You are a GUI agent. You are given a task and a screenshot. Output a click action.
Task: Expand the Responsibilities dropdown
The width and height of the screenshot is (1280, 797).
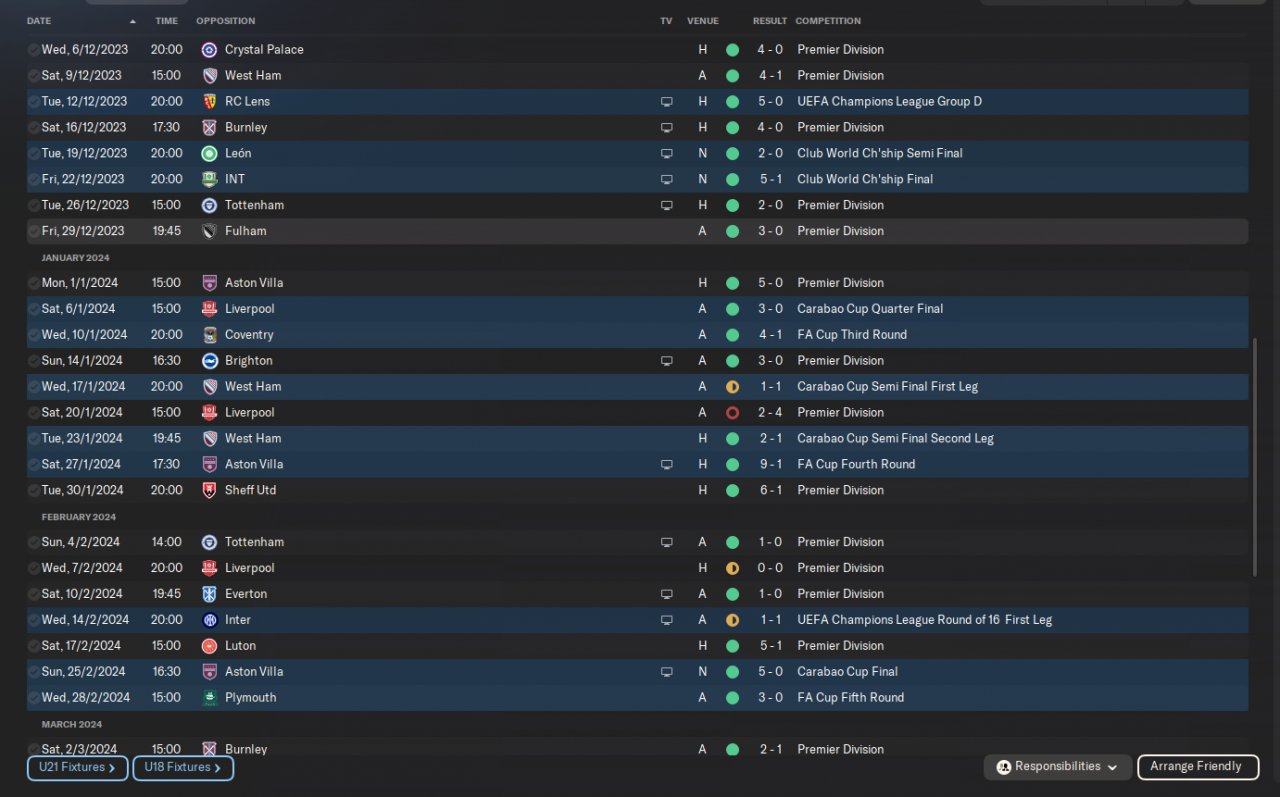tap(1058, 767)
